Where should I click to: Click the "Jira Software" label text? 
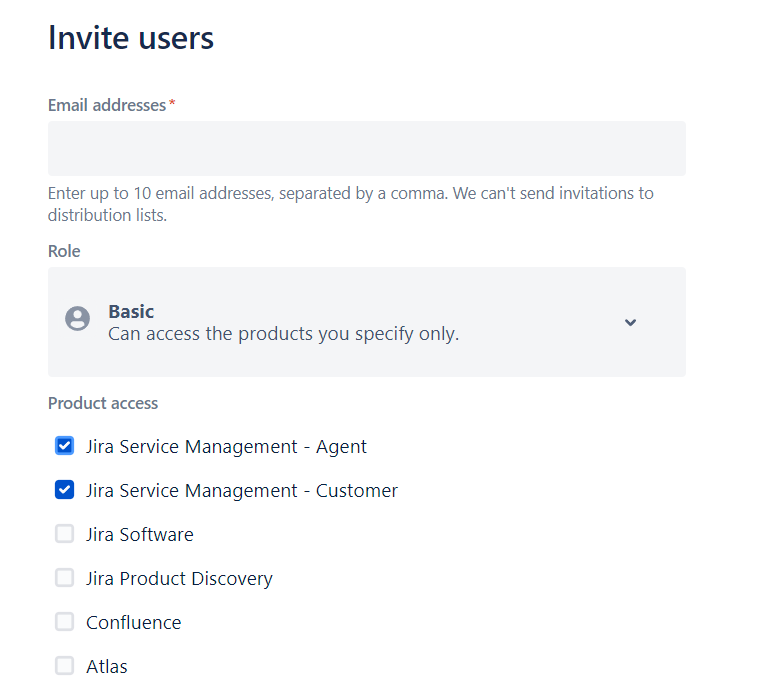coord(140,534)
